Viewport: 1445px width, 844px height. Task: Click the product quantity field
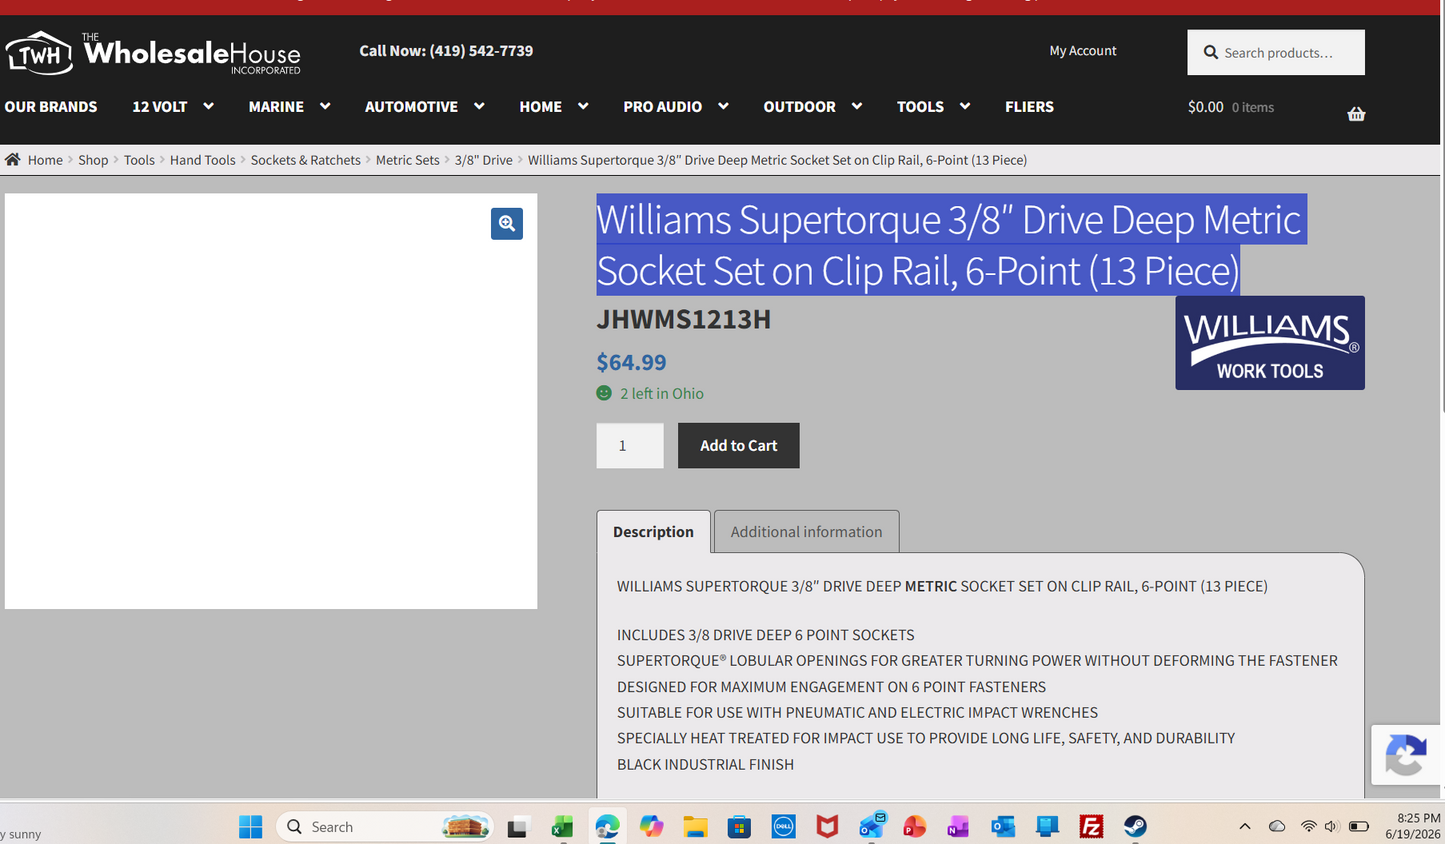coord(630,446)
